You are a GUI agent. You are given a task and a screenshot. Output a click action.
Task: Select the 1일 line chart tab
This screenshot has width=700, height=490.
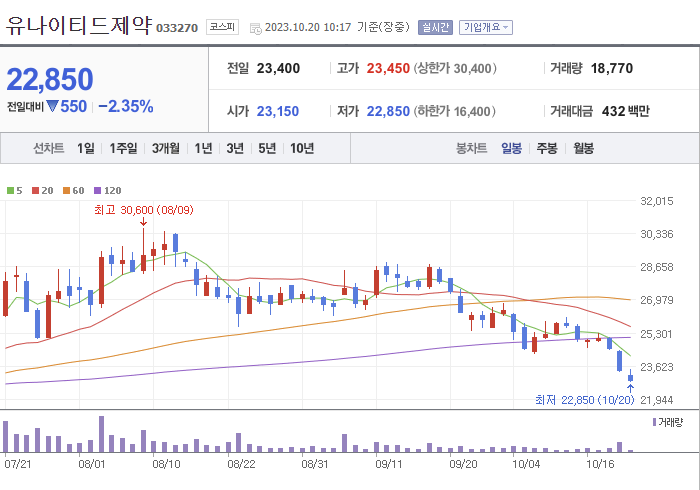[86, 148]
